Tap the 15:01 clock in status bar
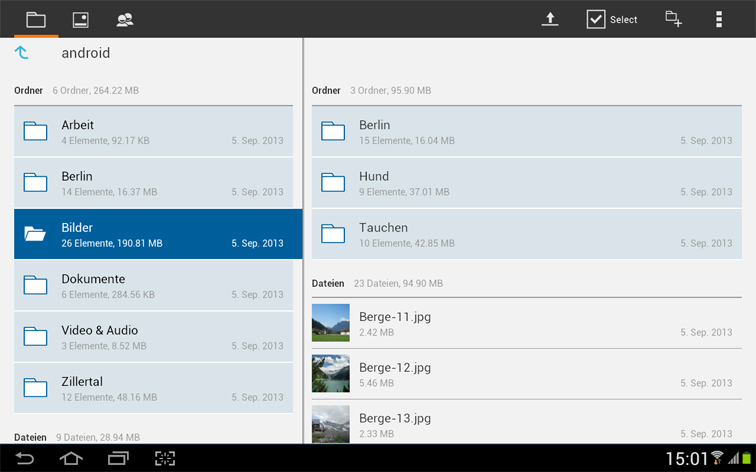This screenshot has height=472, width=756. [687, 459]
